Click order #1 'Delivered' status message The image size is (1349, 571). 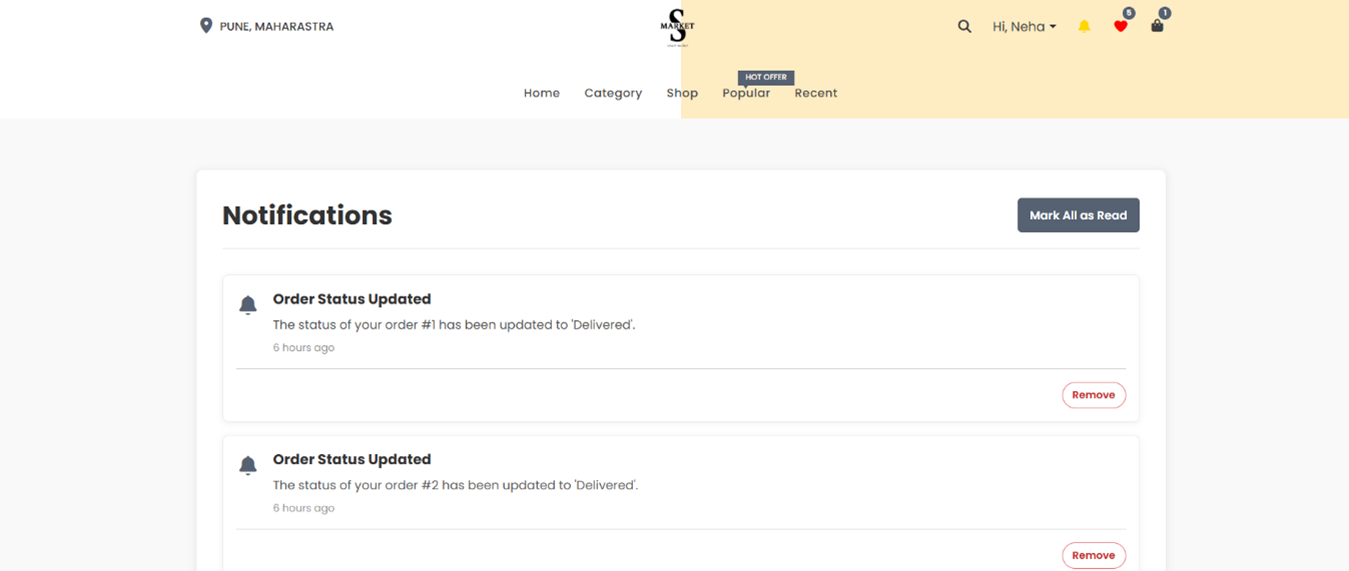click(454, 325)
